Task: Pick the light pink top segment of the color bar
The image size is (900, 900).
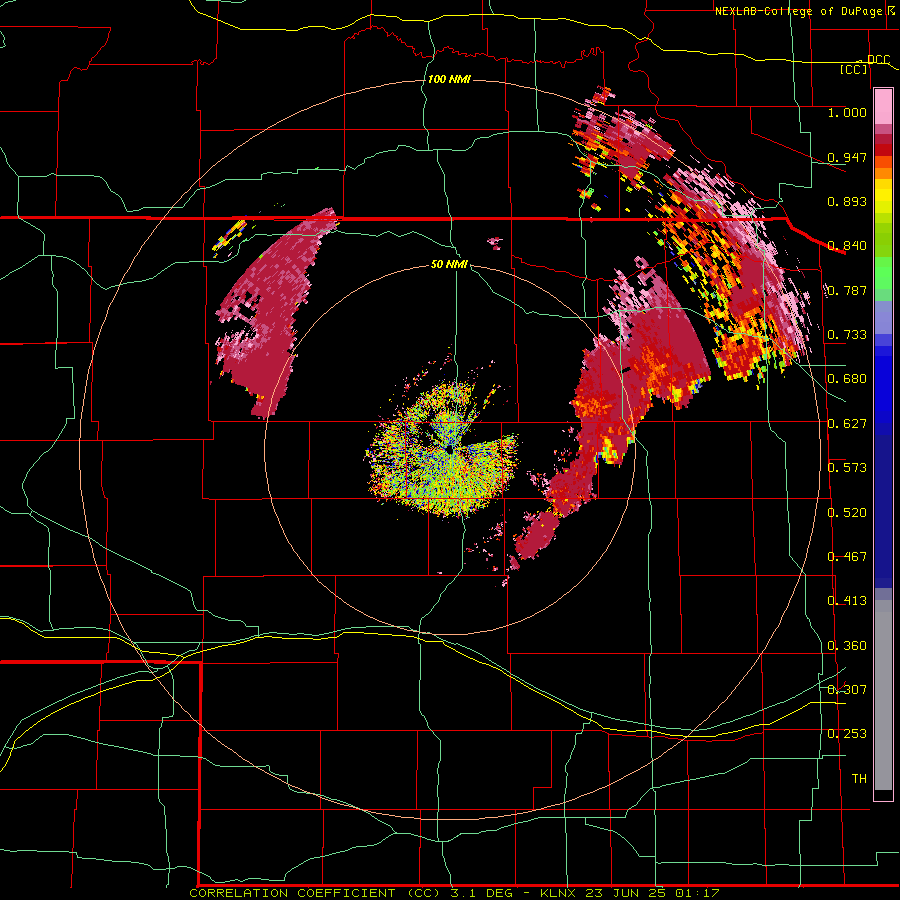Action: click(883, 107)
